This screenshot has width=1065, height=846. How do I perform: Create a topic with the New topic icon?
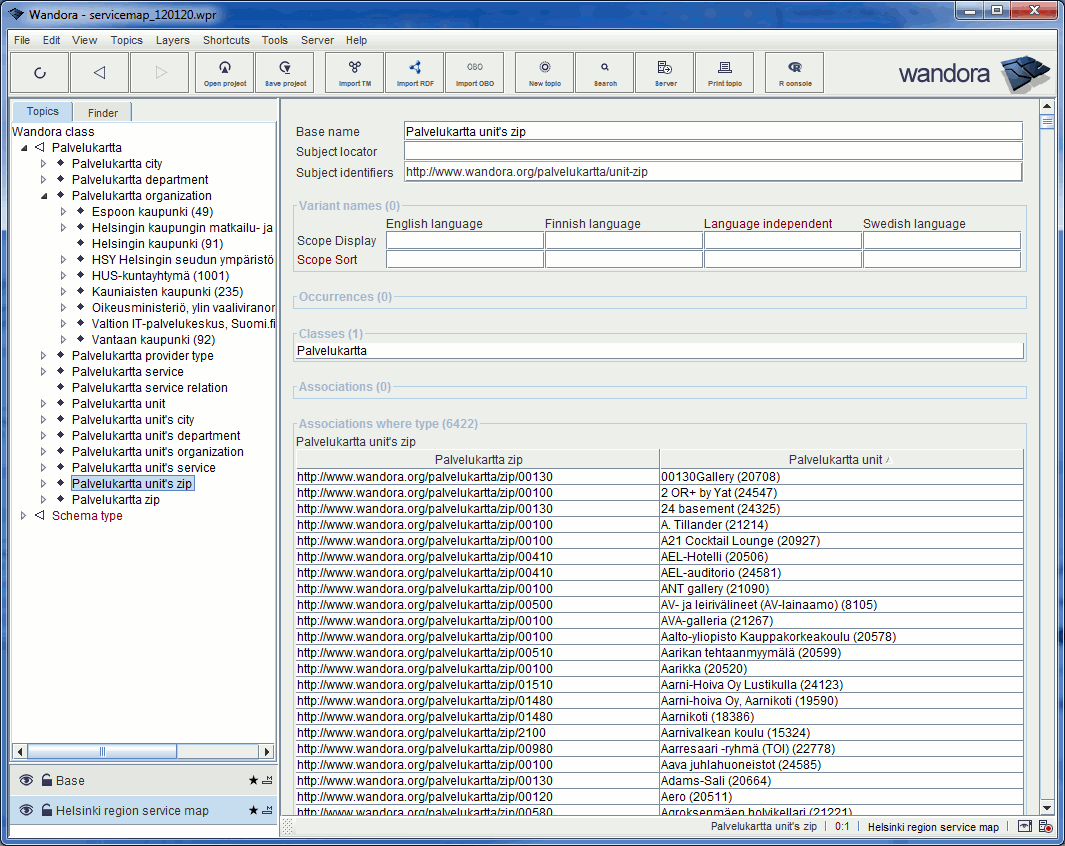tap(543, 72)
